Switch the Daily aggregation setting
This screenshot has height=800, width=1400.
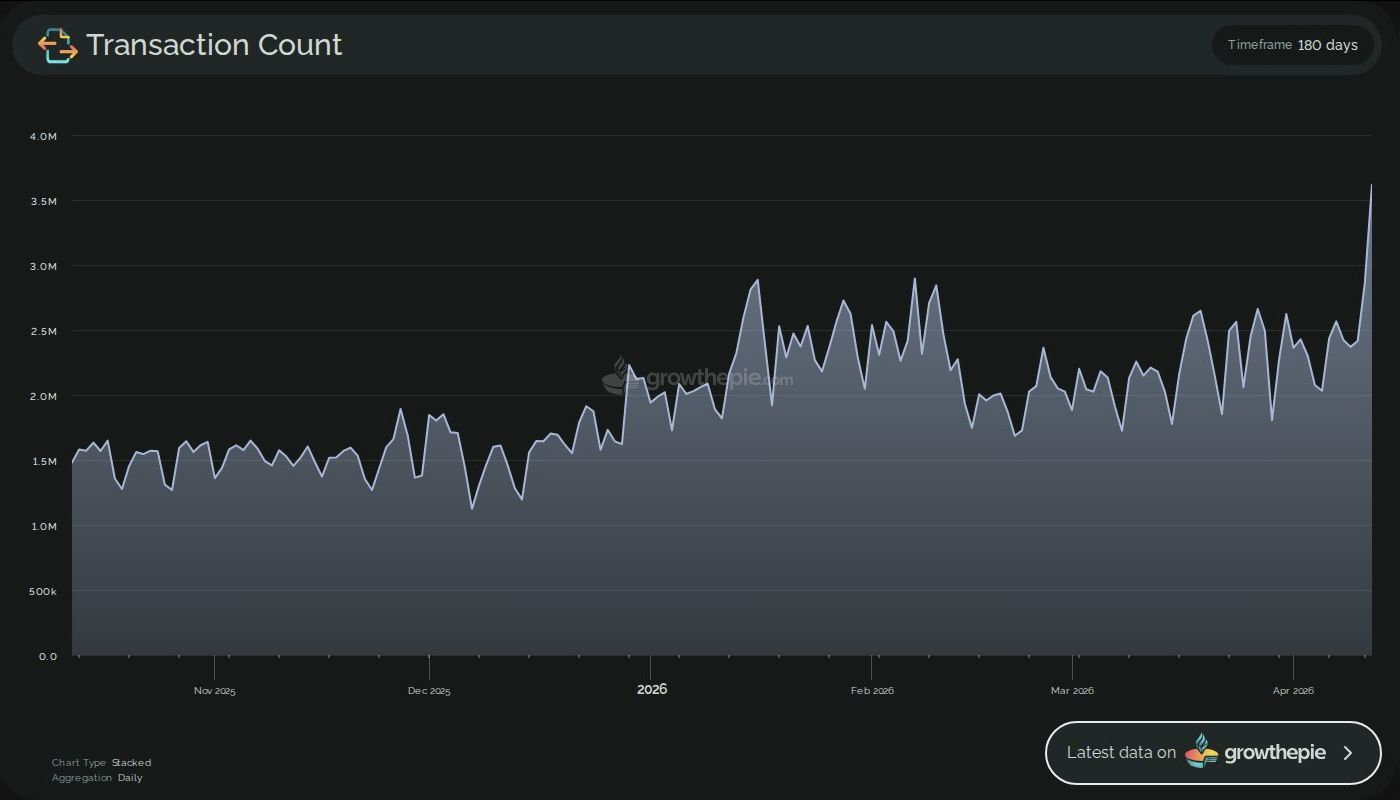click(x=130, y=777)
